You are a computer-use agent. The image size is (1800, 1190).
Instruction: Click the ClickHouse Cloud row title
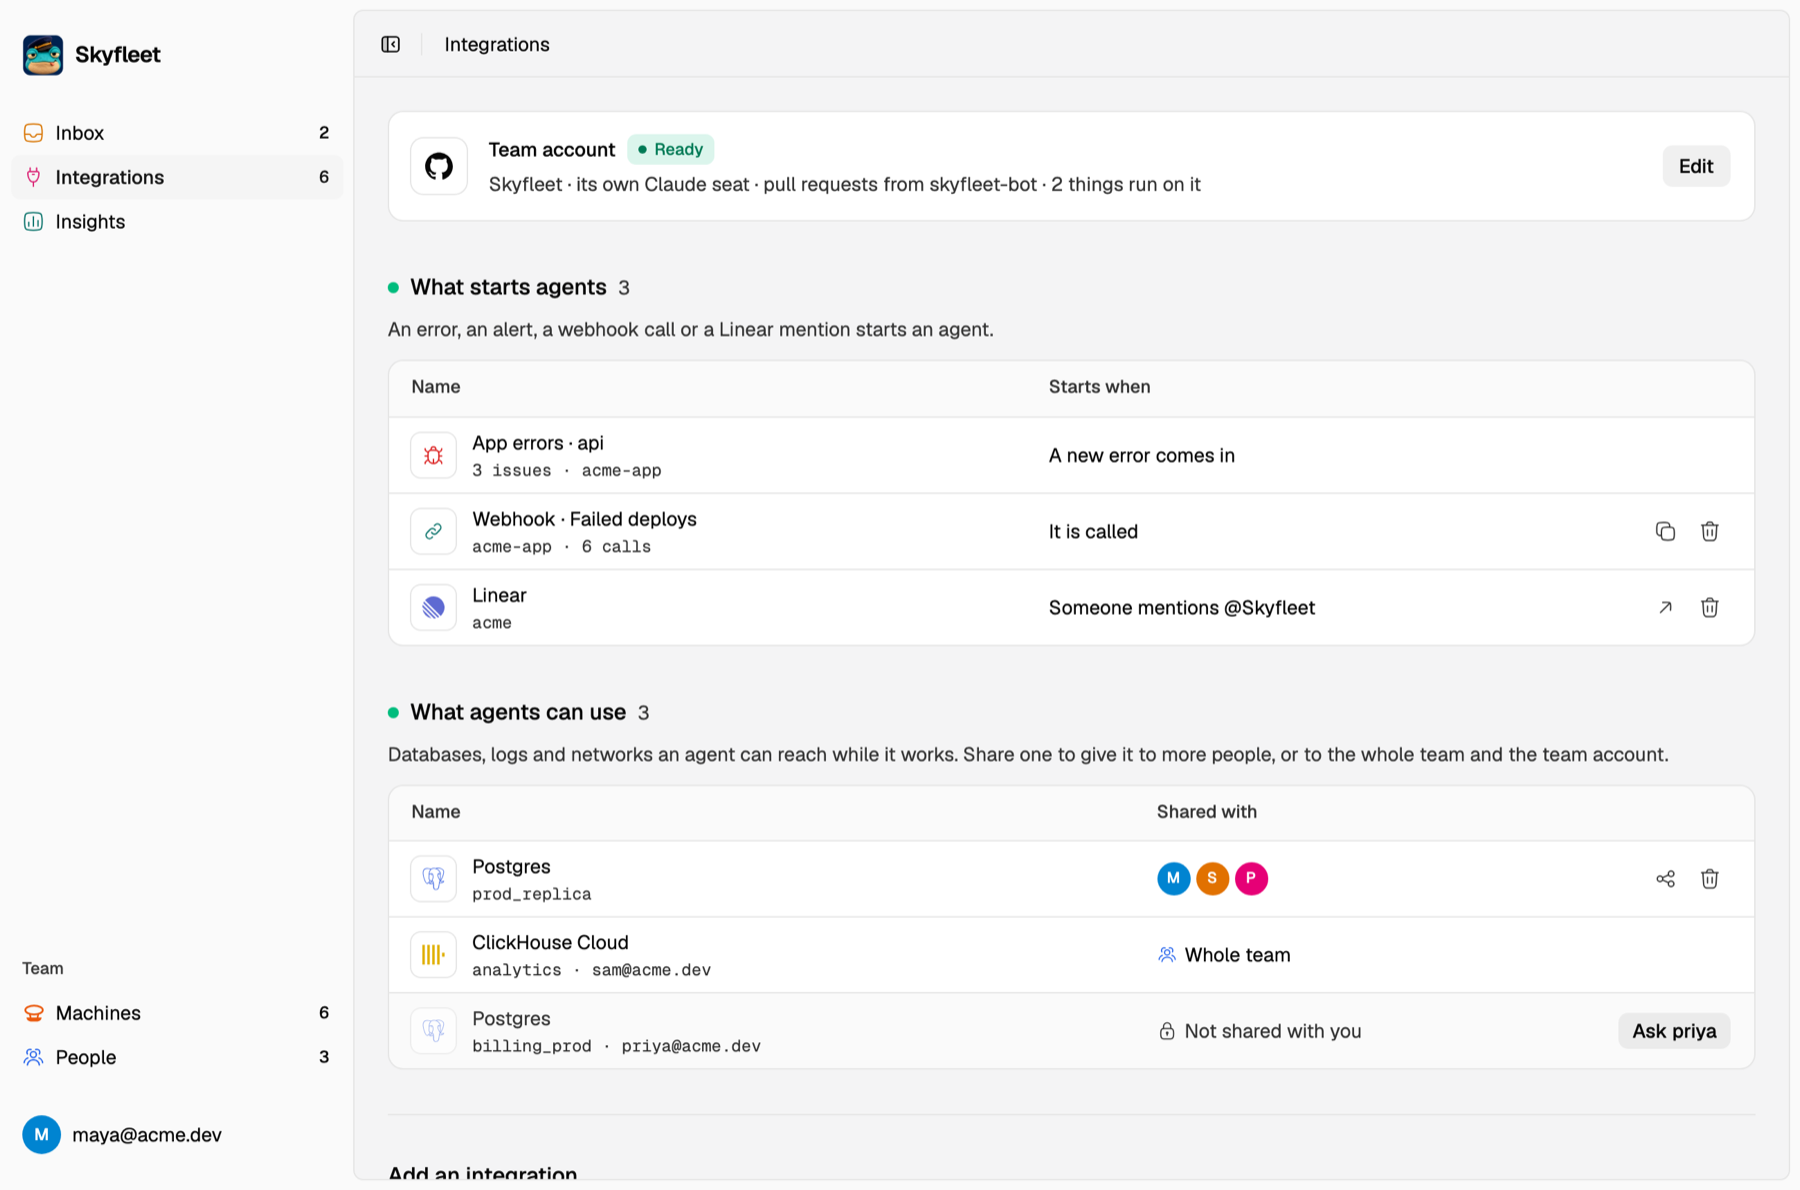[x=550, y=943]
